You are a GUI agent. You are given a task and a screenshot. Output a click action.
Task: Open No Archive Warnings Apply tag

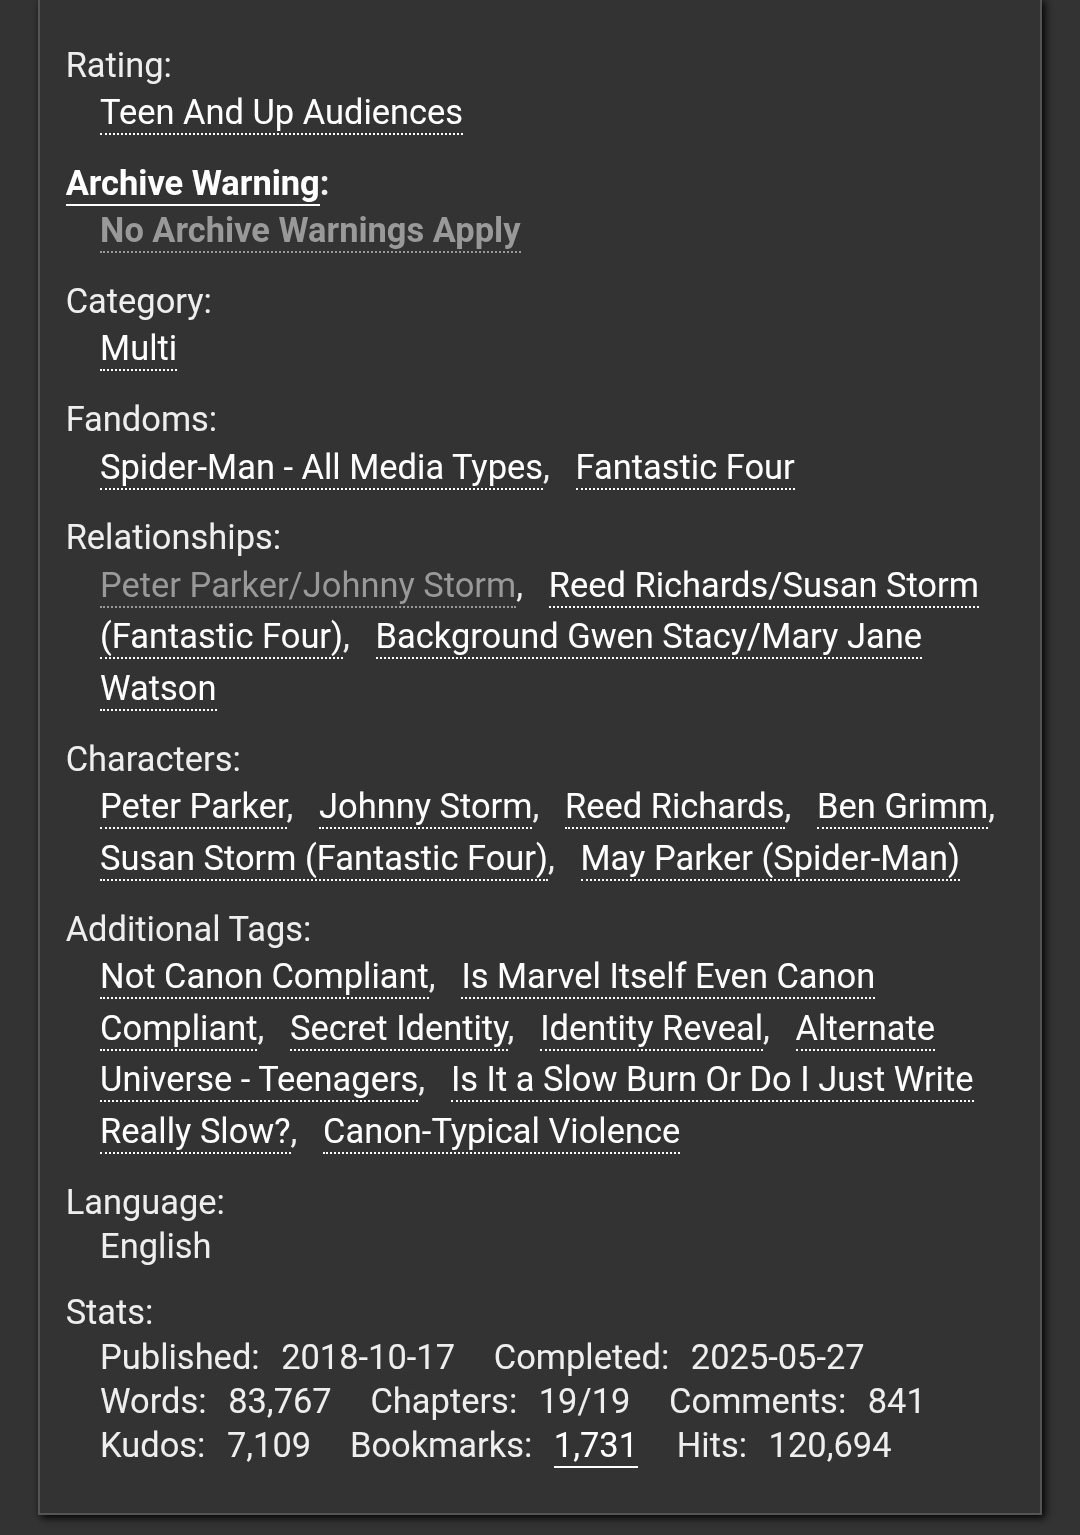(x=310, y=231)
